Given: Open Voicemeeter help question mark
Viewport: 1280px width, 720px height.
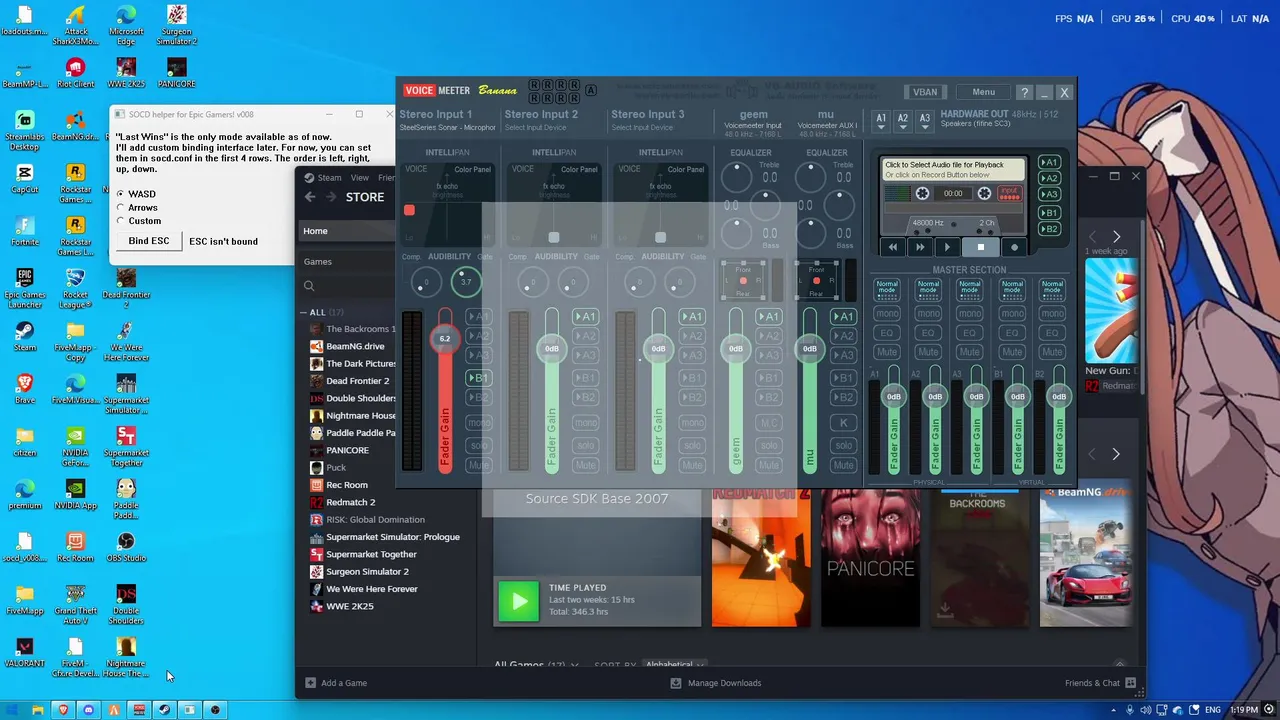Looking at the screenshot, I should [1024, 92].
